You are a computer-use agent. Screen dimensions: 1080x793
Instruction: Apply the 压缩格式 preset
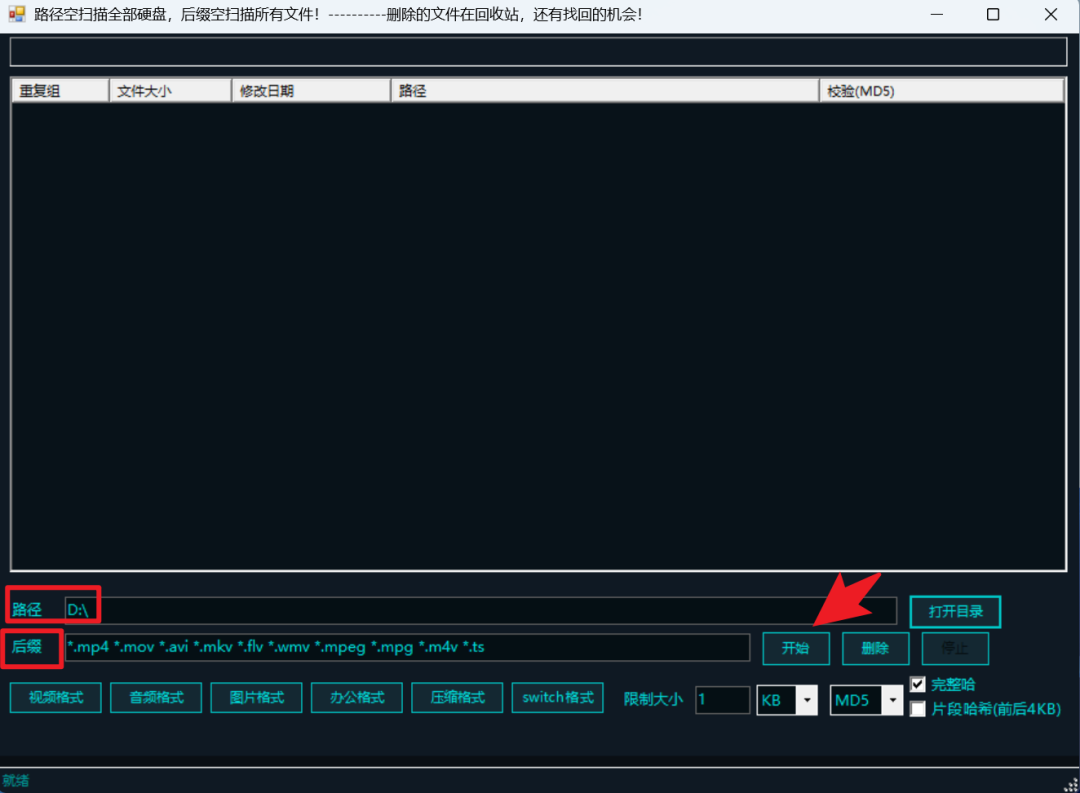[x=457, y=698]
